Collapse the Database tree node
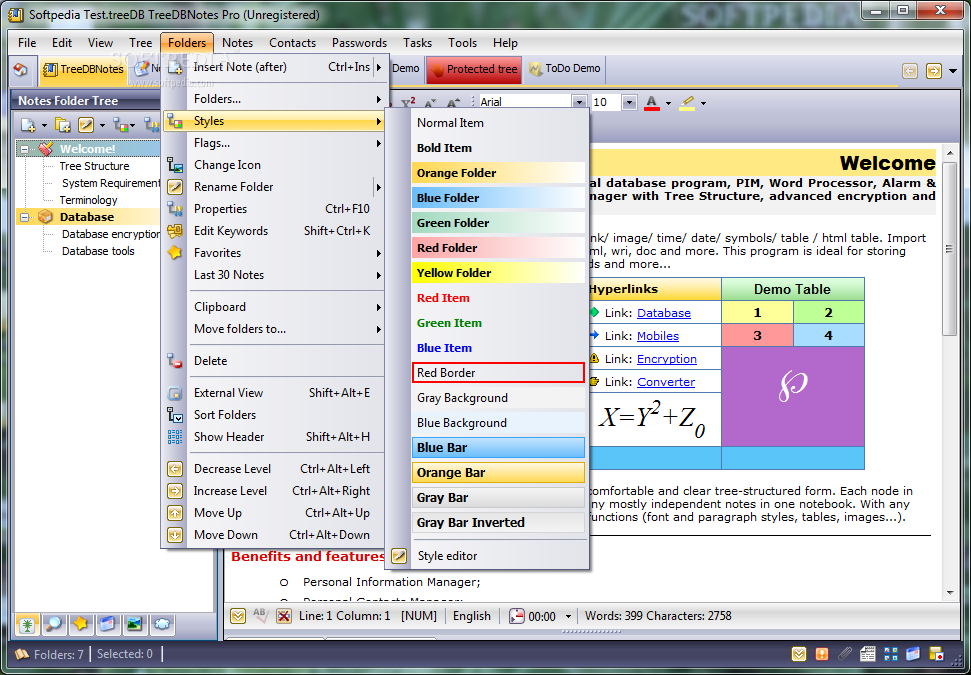 point(24,217)
